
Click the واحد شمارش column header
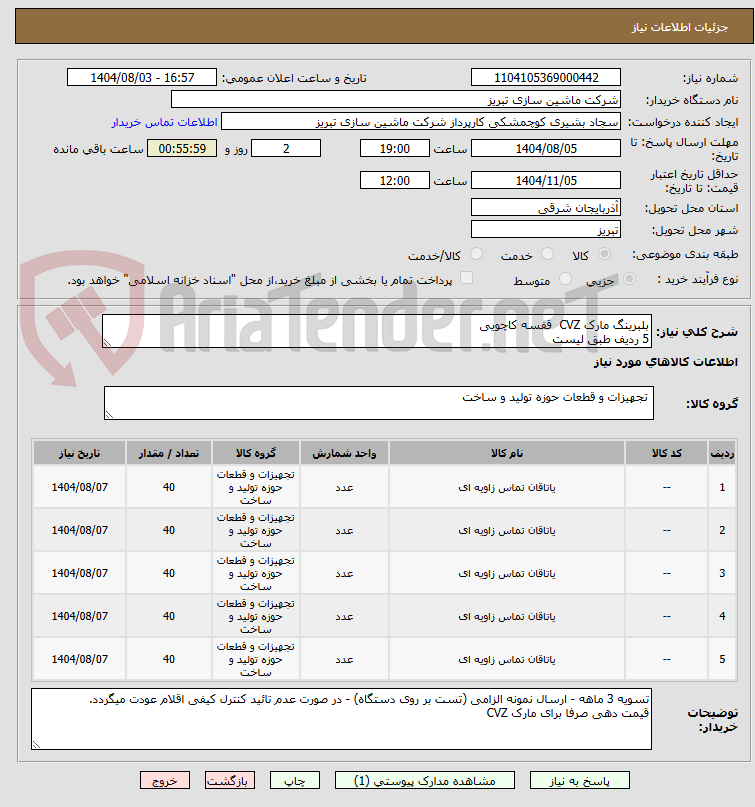coord(344,453)
